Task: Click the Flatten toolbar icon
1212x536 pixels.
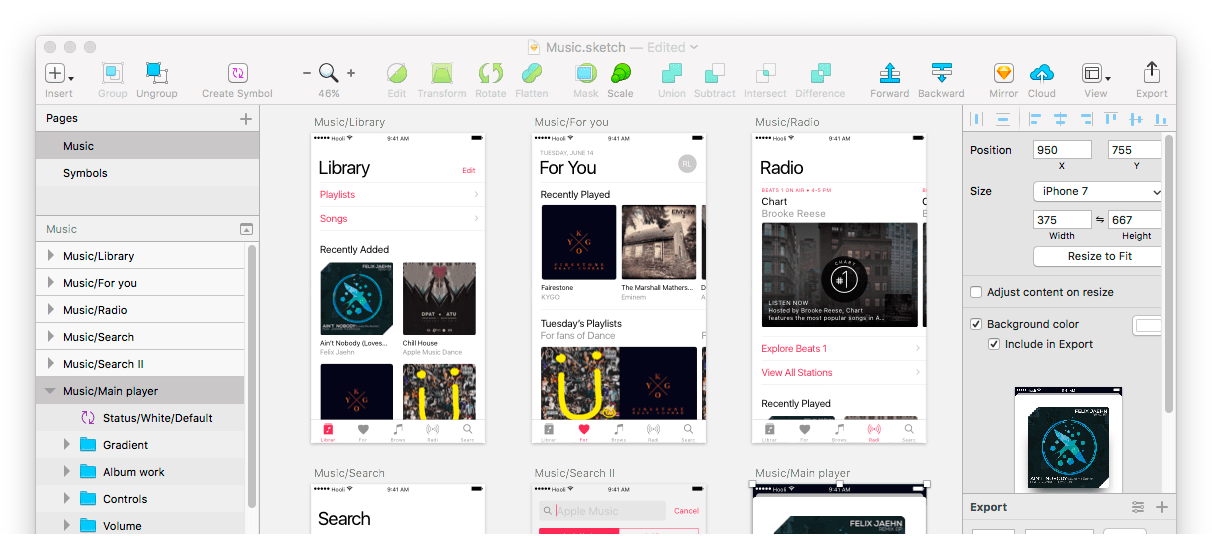Action: point(531,73)
